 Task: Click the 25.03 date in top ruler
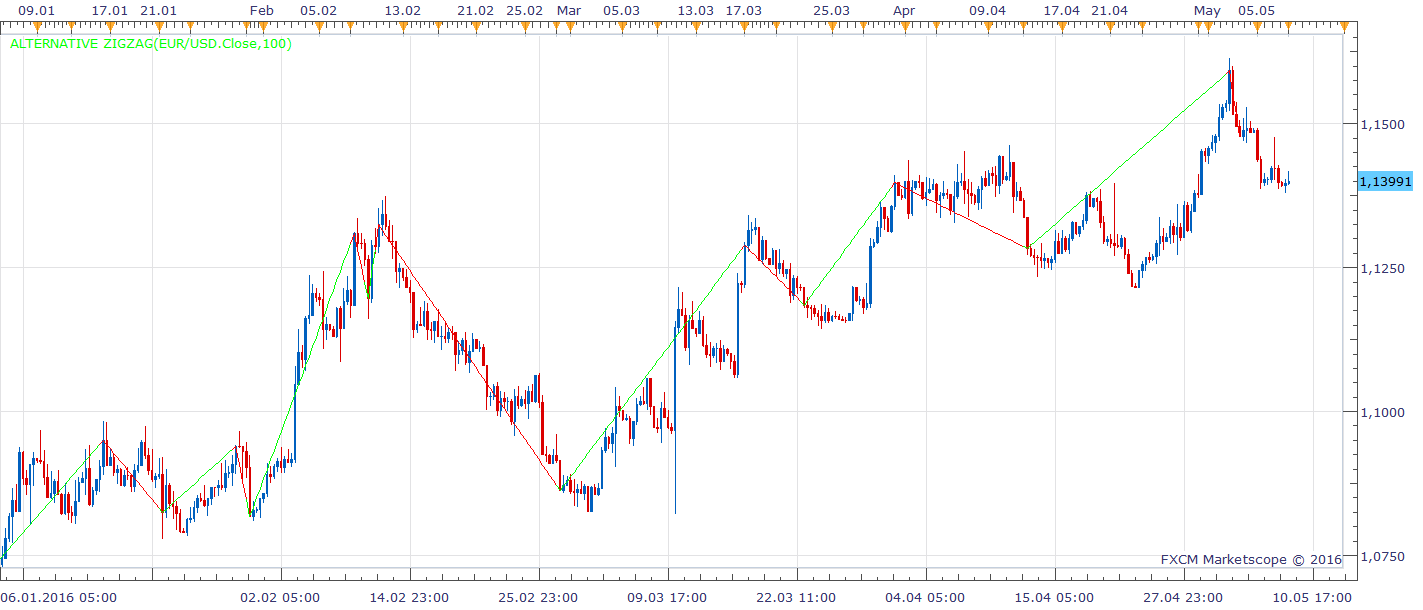(x=831, y=9)
